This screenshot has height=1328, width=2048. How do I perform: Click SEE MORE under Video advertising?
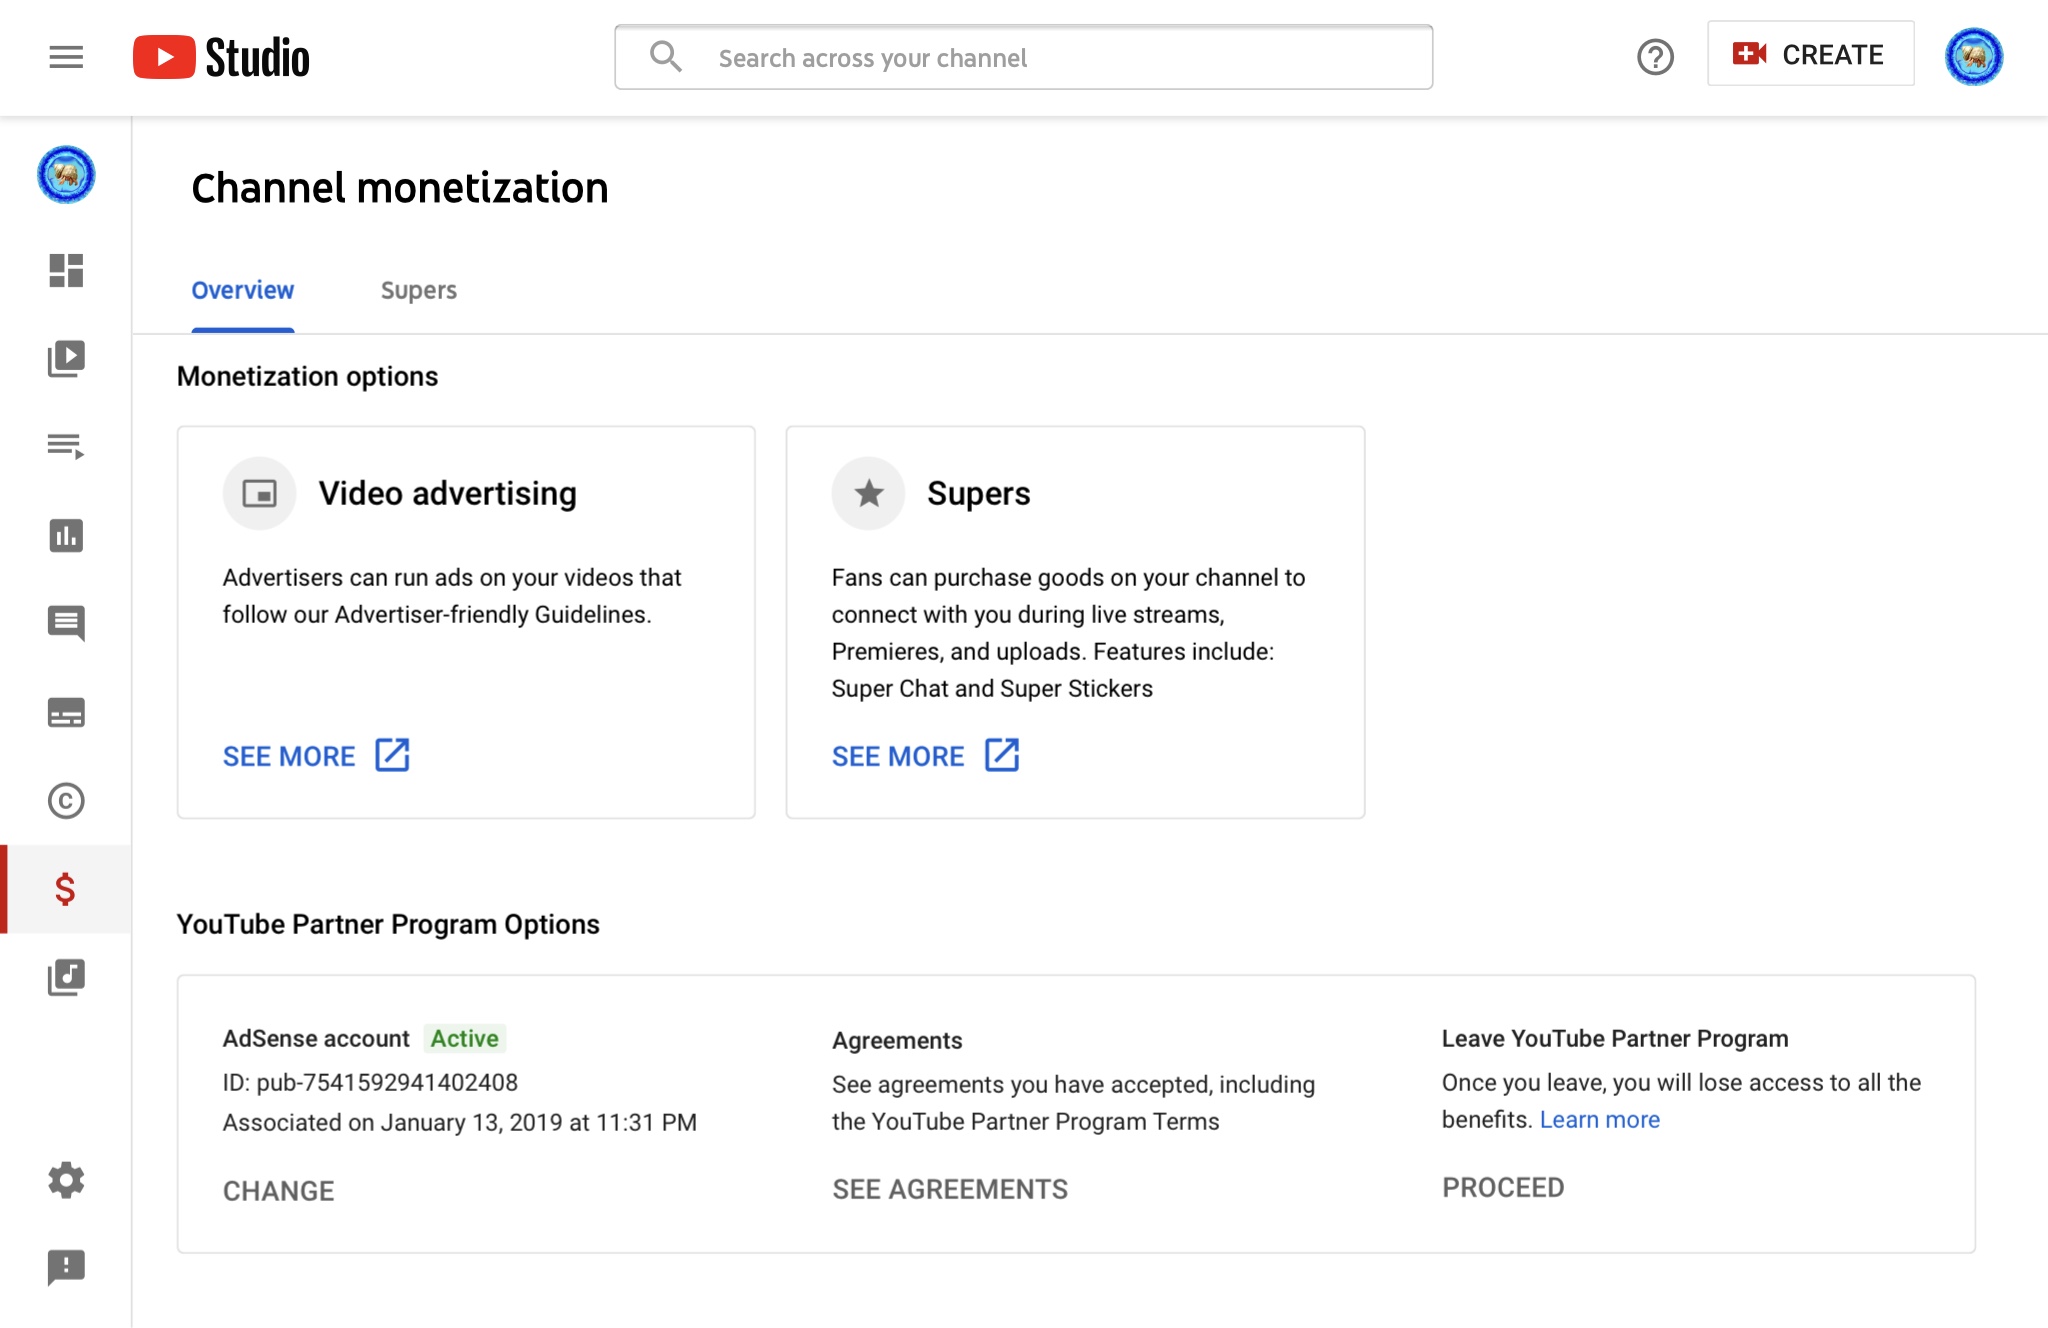315,756
